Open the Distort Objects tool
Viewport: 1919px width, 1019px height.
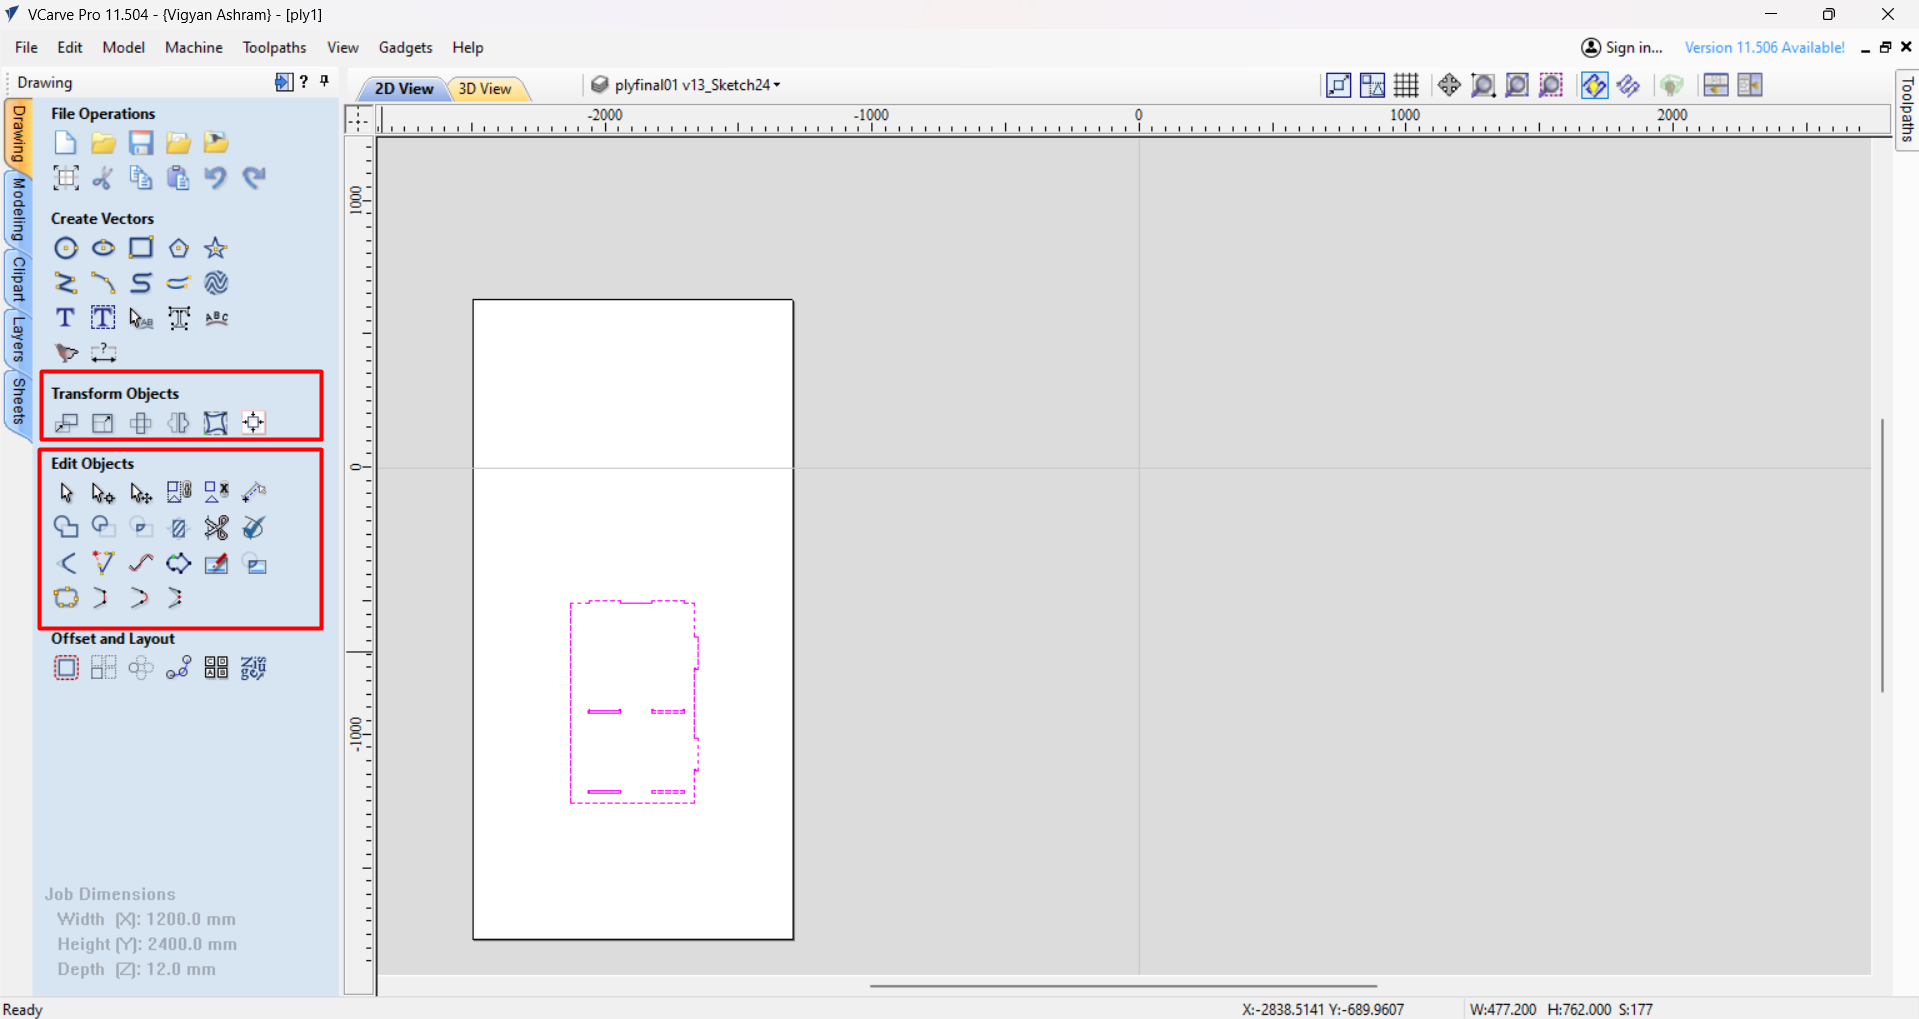tap(216, 423)
